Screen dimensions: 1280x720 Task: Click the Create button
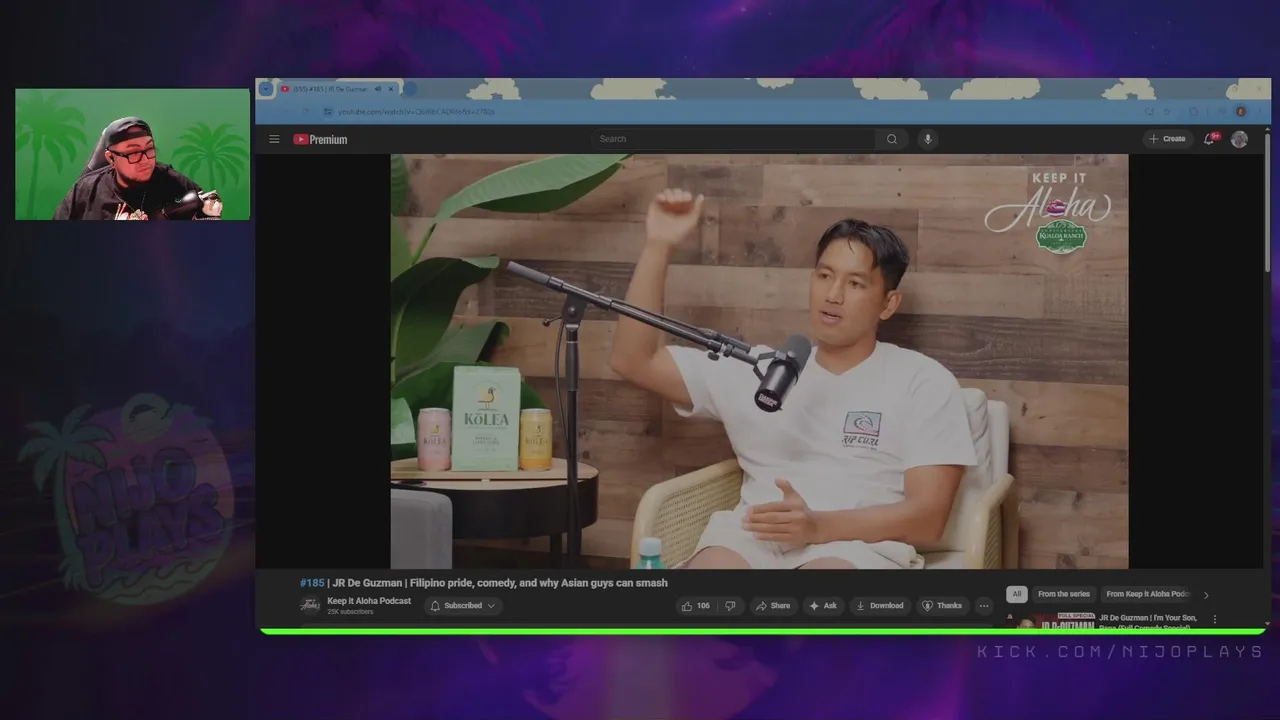coord(1167,139)
